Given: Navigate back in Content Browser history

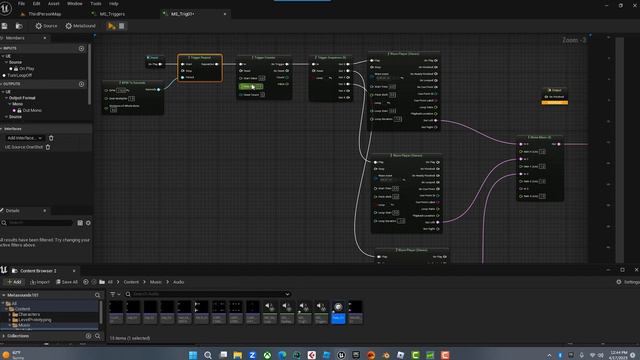Looking at the screenshot, I should pyautogui.click(x=86, y=282).
